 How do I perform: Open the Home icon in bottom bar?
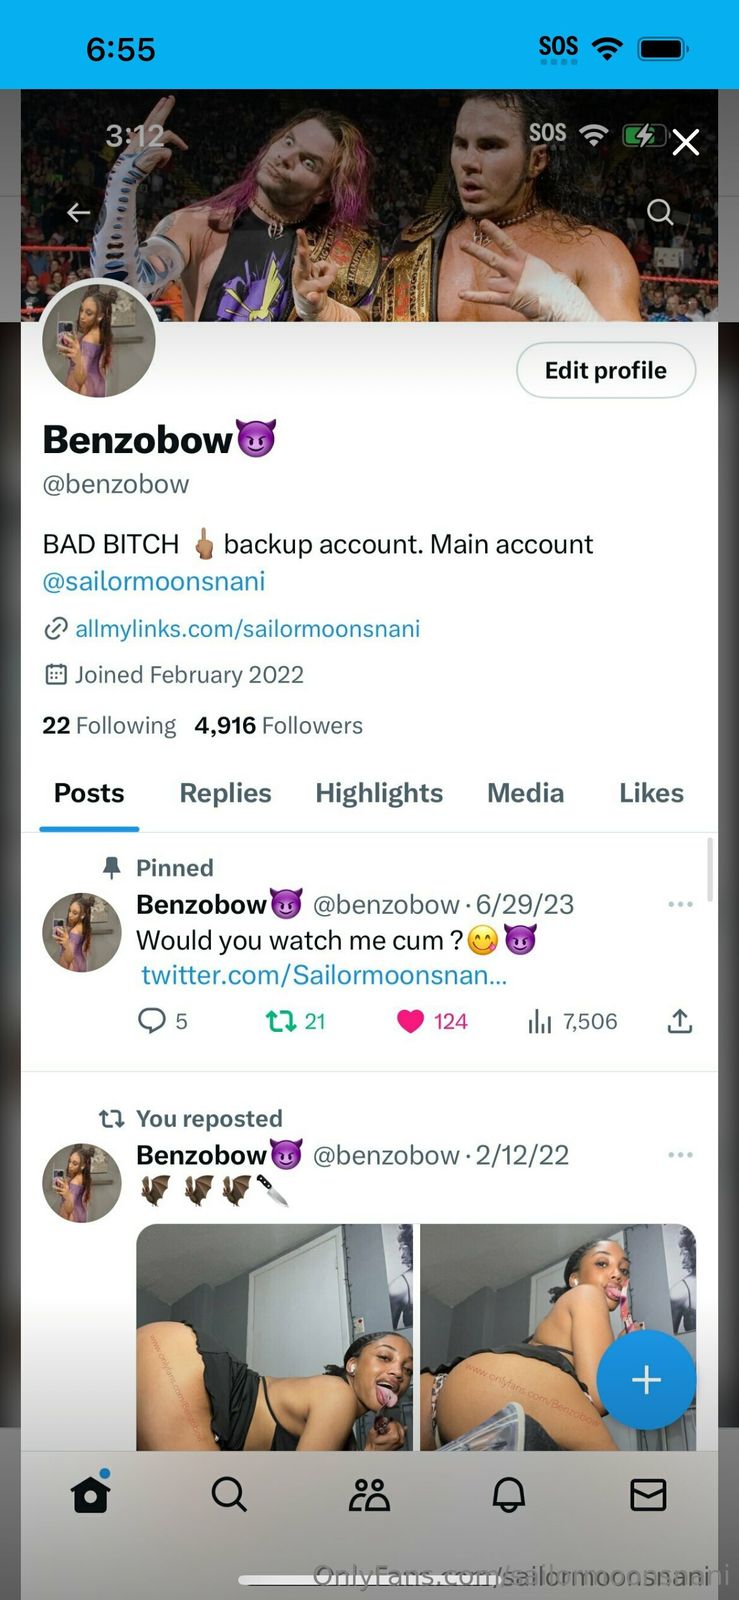90,1495
